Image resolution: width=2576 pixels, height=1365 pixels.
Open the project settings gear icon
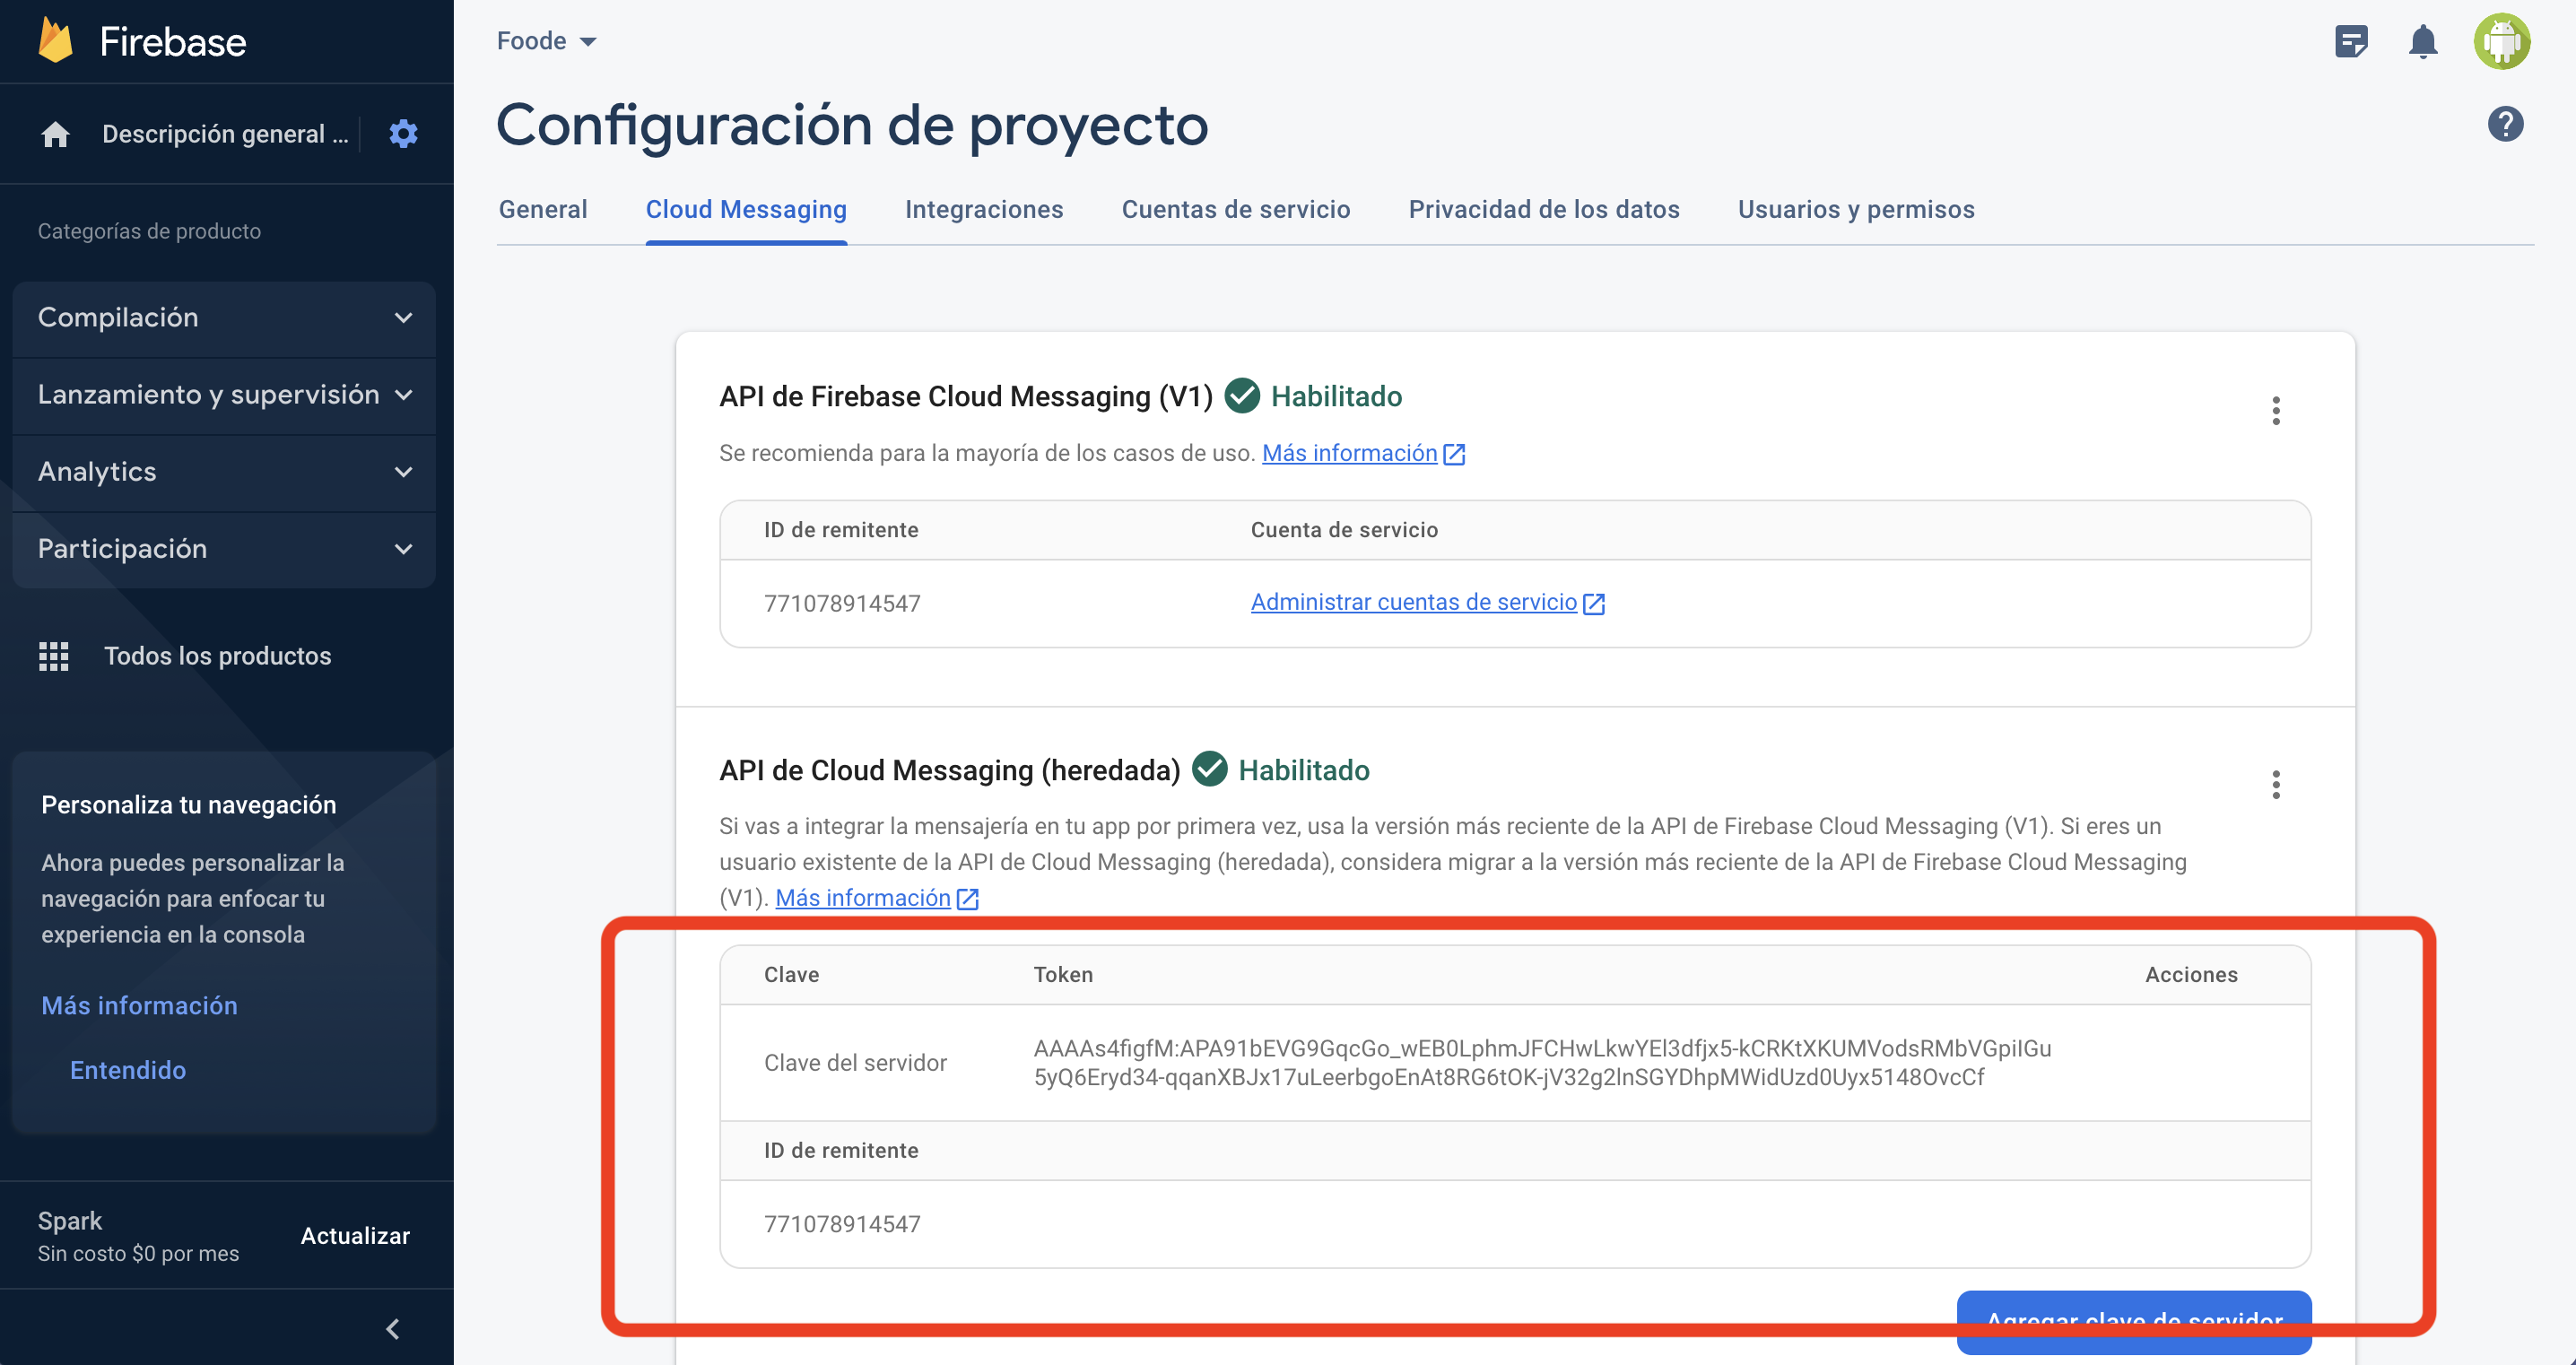coord(403,133)
